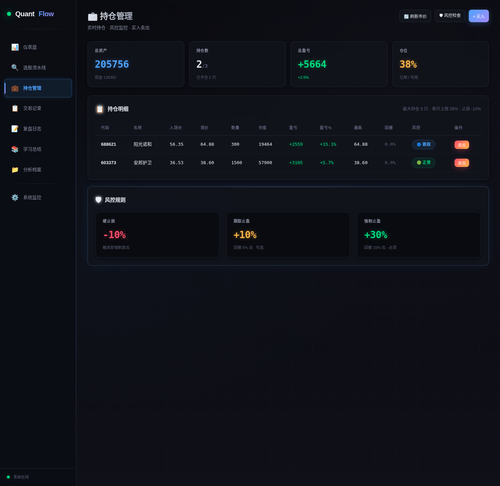
Task: Click stock code 688621
Action: 108,144
